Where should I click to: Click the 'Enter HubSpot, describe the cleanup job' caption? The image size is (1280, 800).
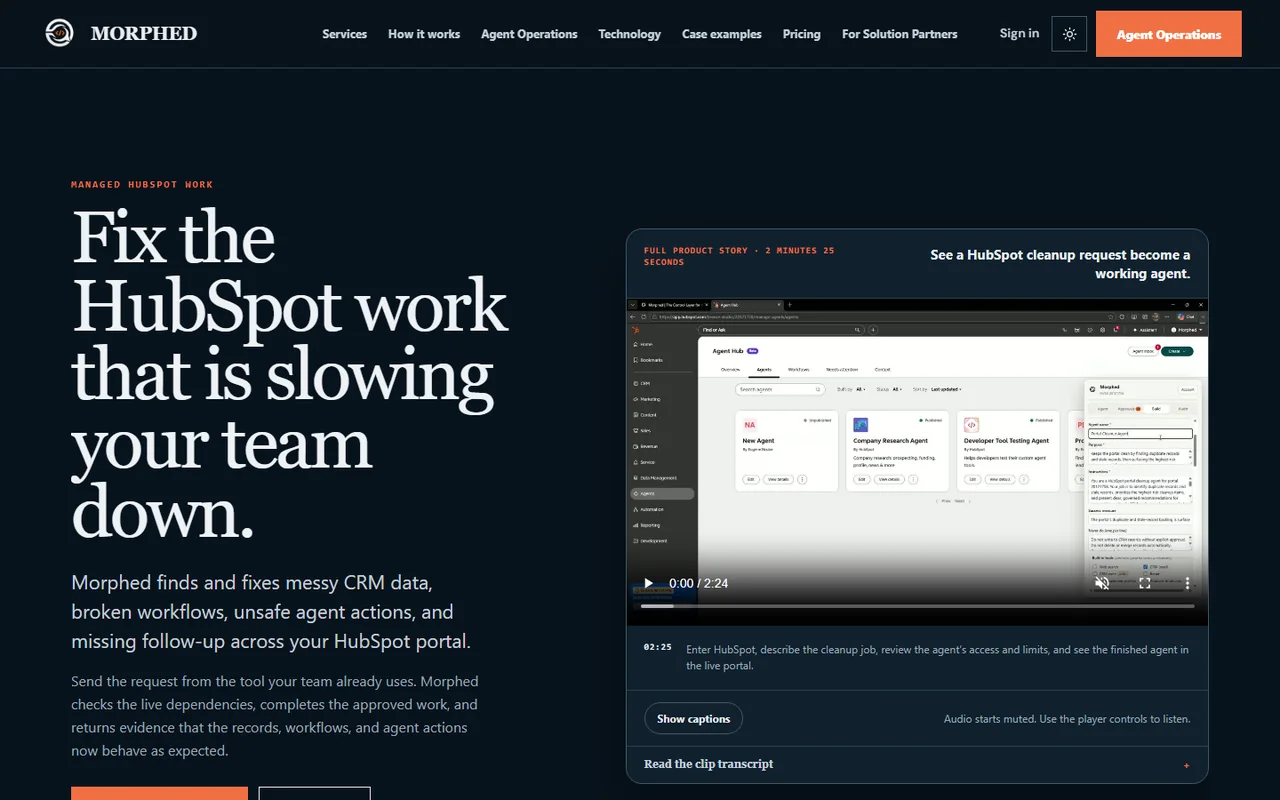[x=937, y=657]
